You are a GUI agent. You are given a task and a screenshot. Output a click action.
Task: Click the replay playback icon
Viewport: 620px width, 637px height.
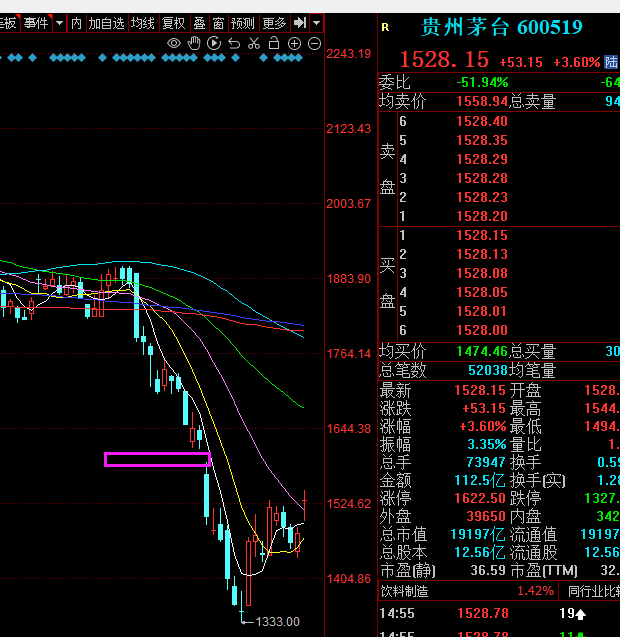click(214, 43)
